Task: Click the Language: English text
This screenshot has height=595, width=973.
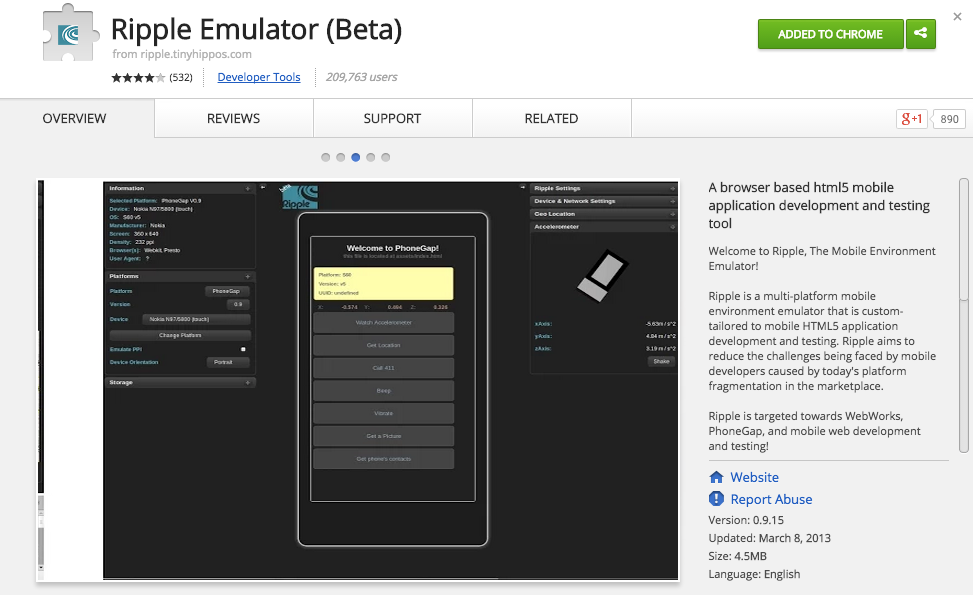Action: click(x=754, y=574)
